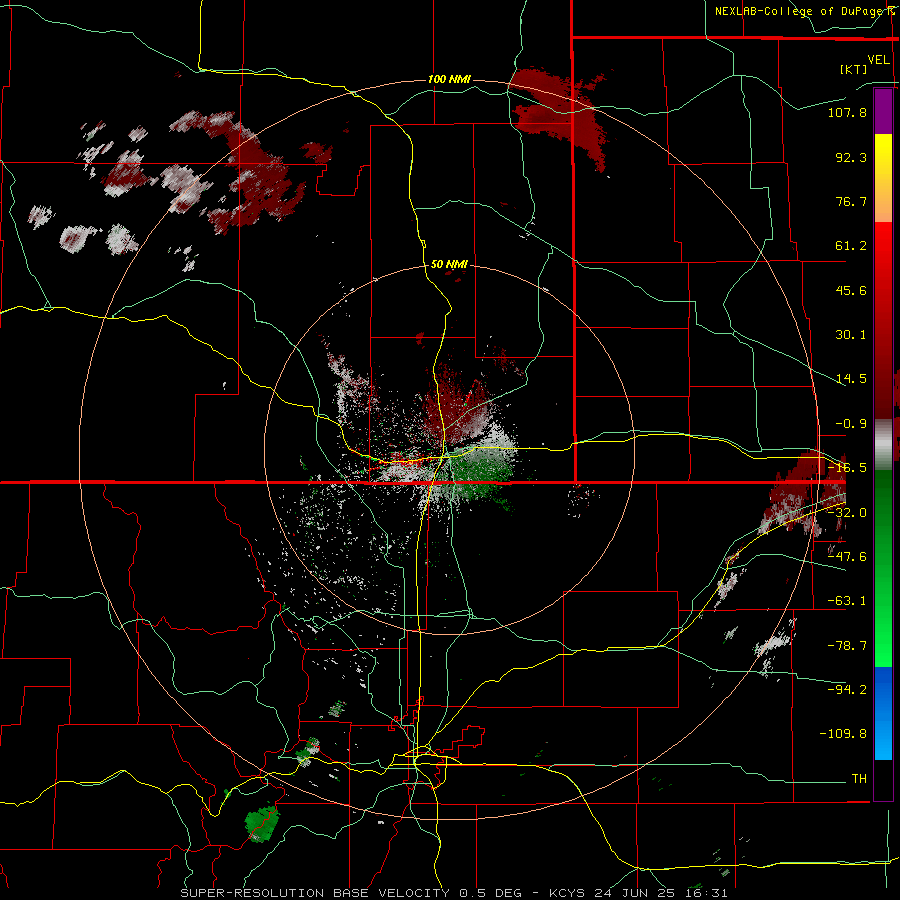Click the [KT] units label
The height and width of the screenshot is (900, 900).
(854, 69)
